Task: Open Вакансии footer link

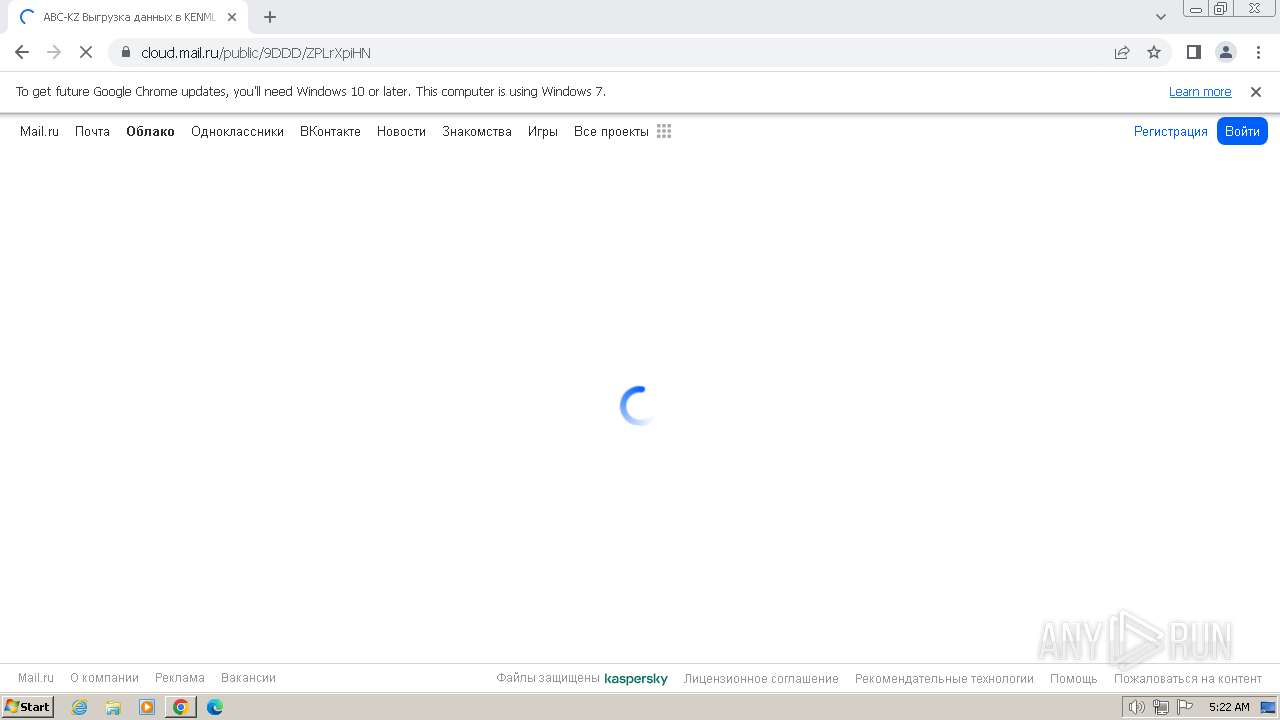Action: click(x=248, y=678)
